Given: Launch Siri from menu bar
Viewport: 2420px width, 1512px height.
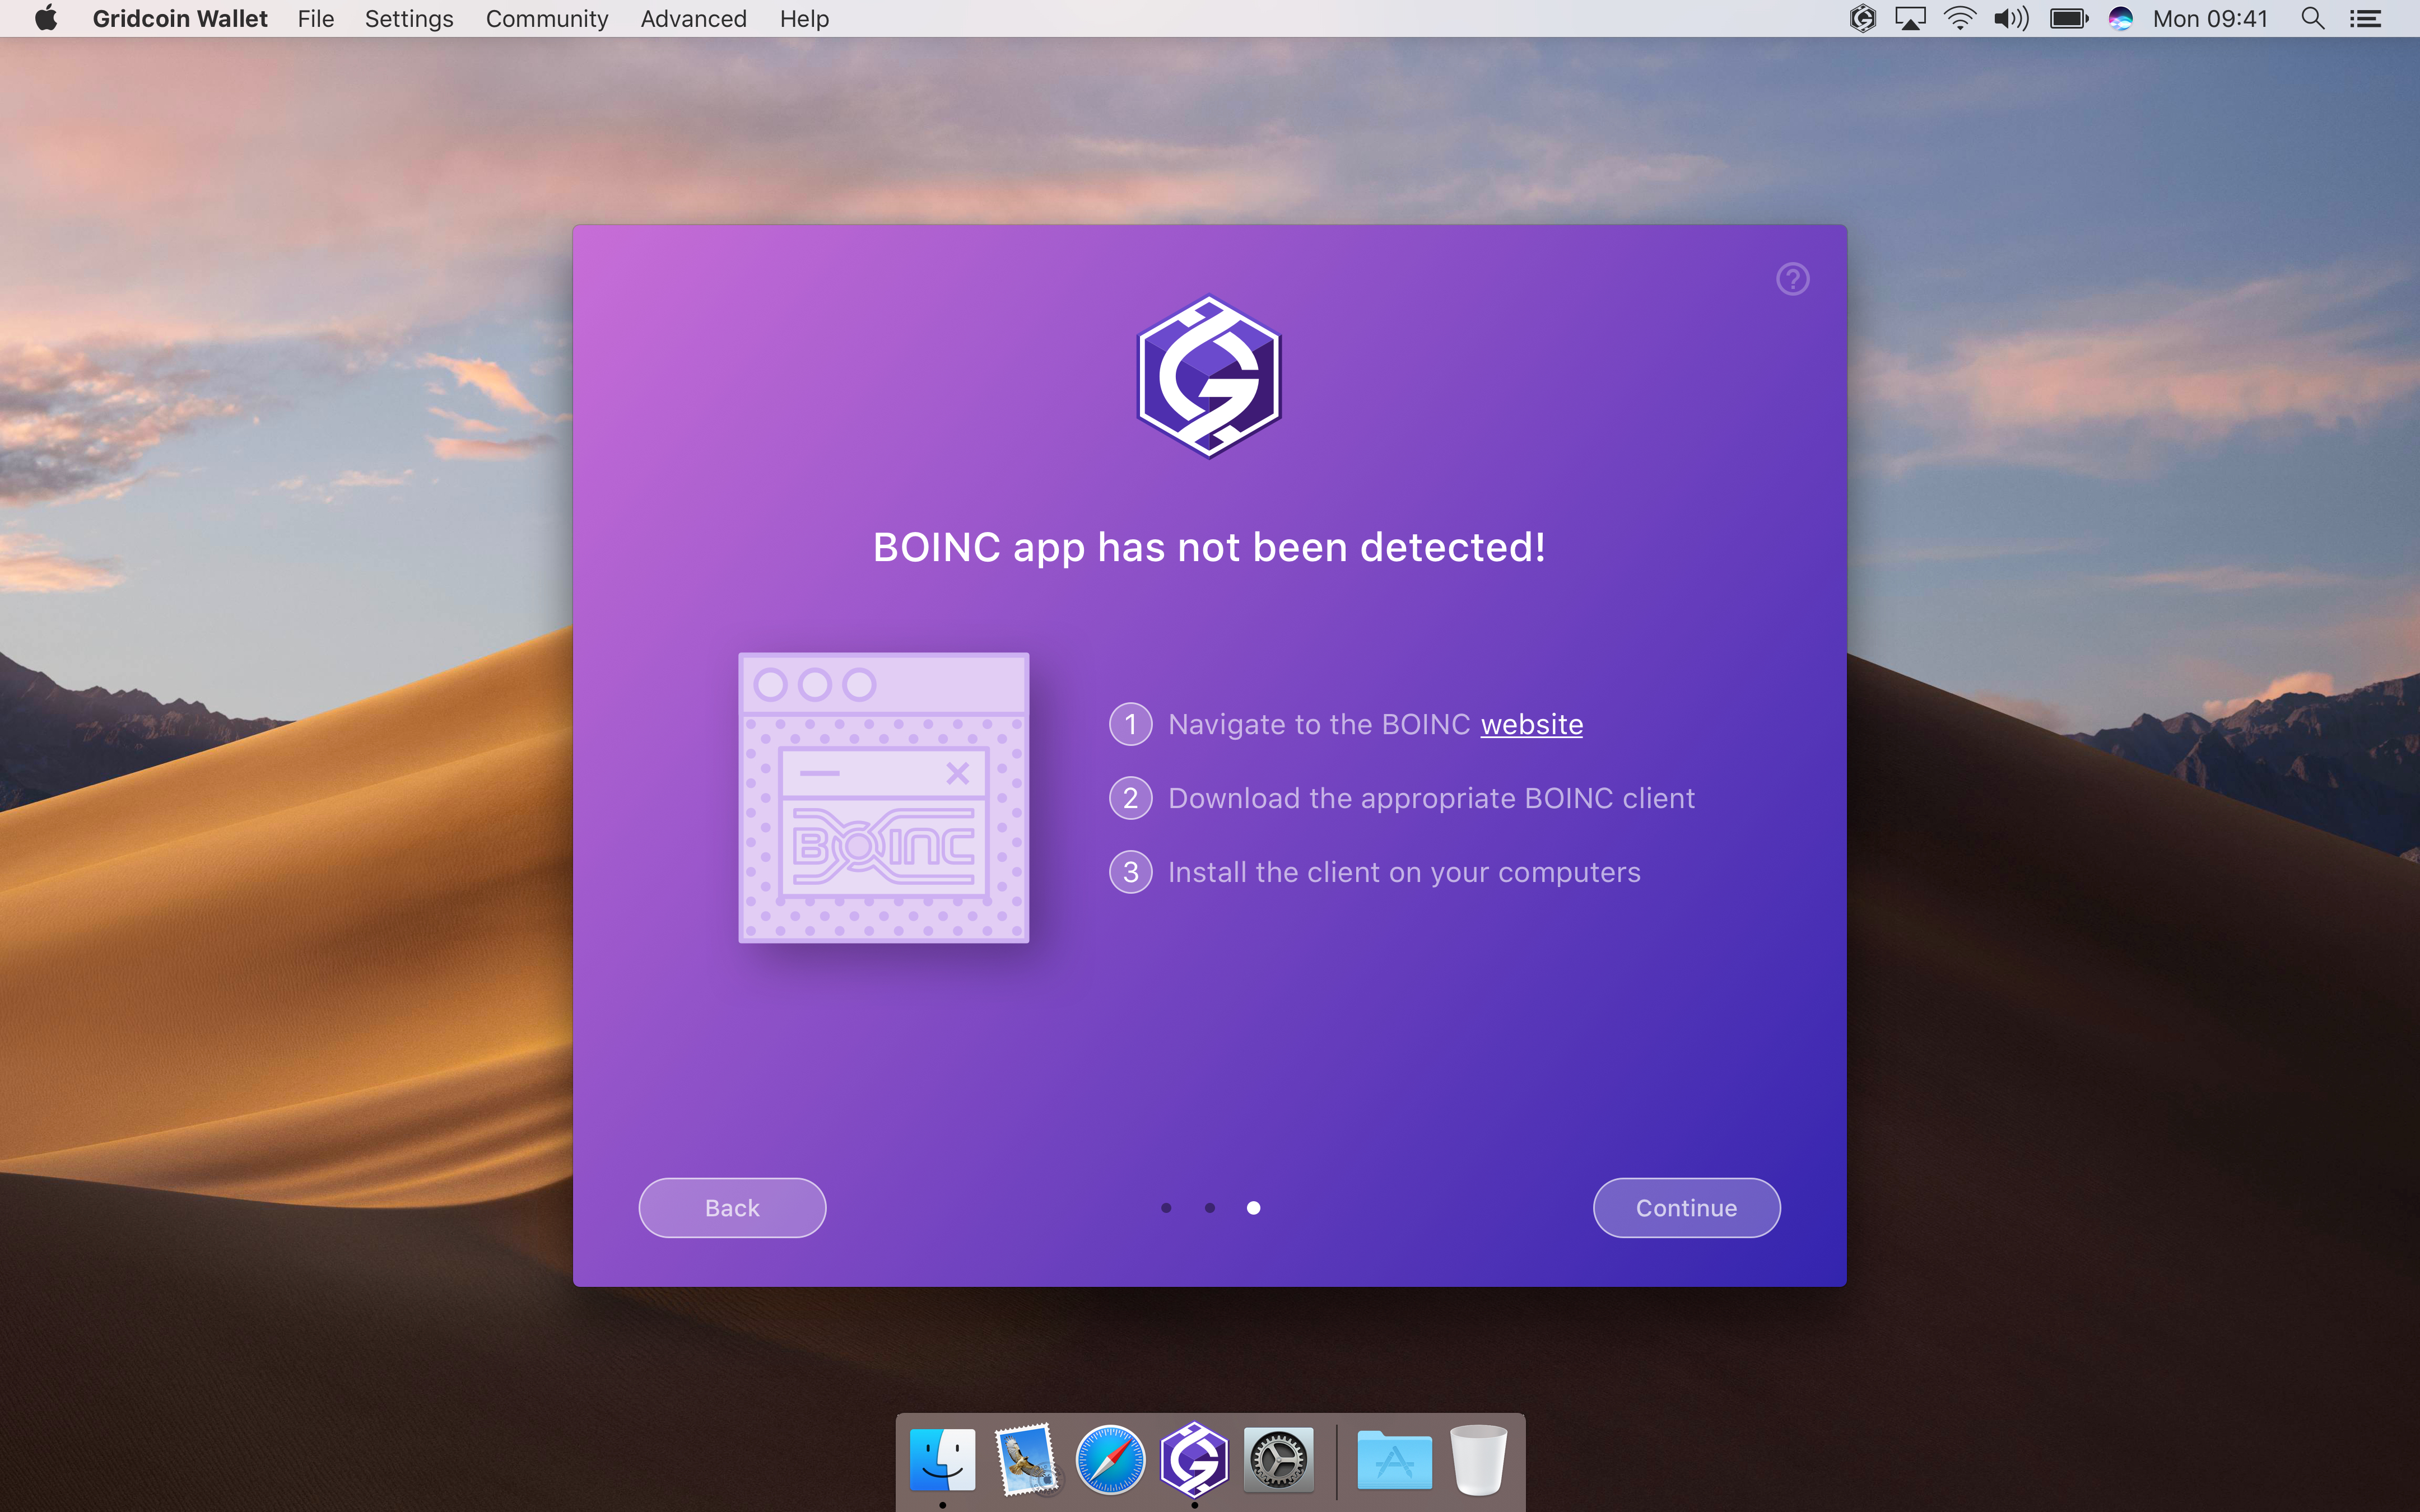Looking at the screenshot, I should point(2121,18).
